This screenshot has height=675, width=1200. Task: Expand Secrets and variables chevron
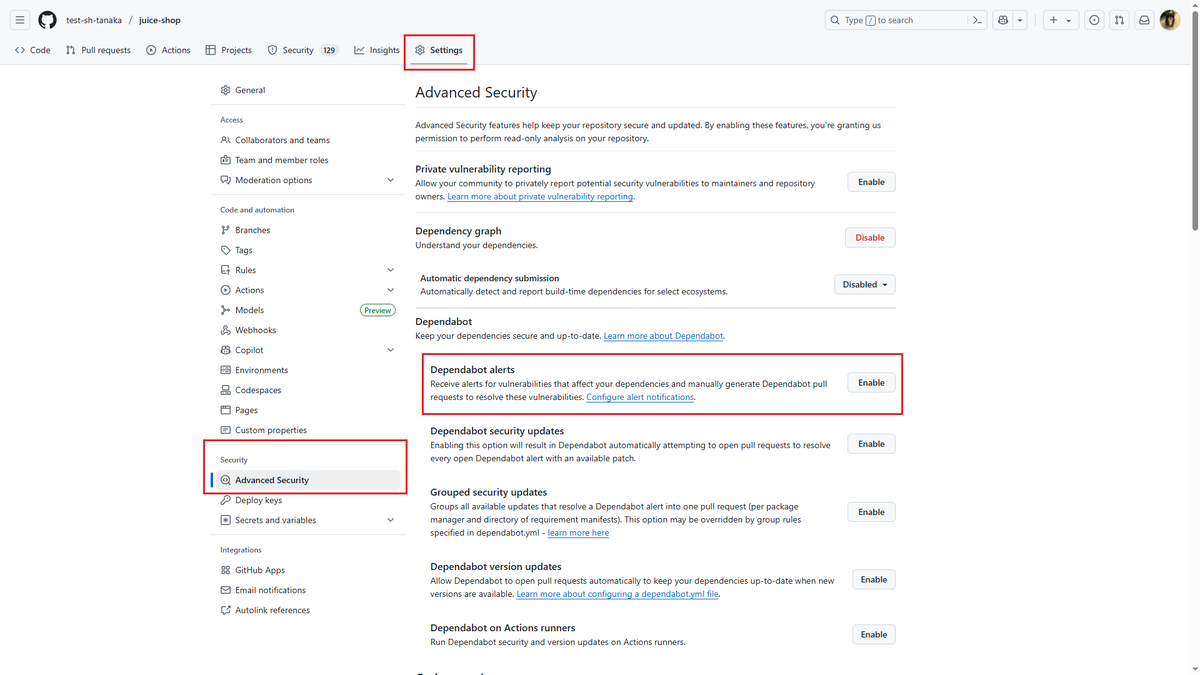[390, 520]
